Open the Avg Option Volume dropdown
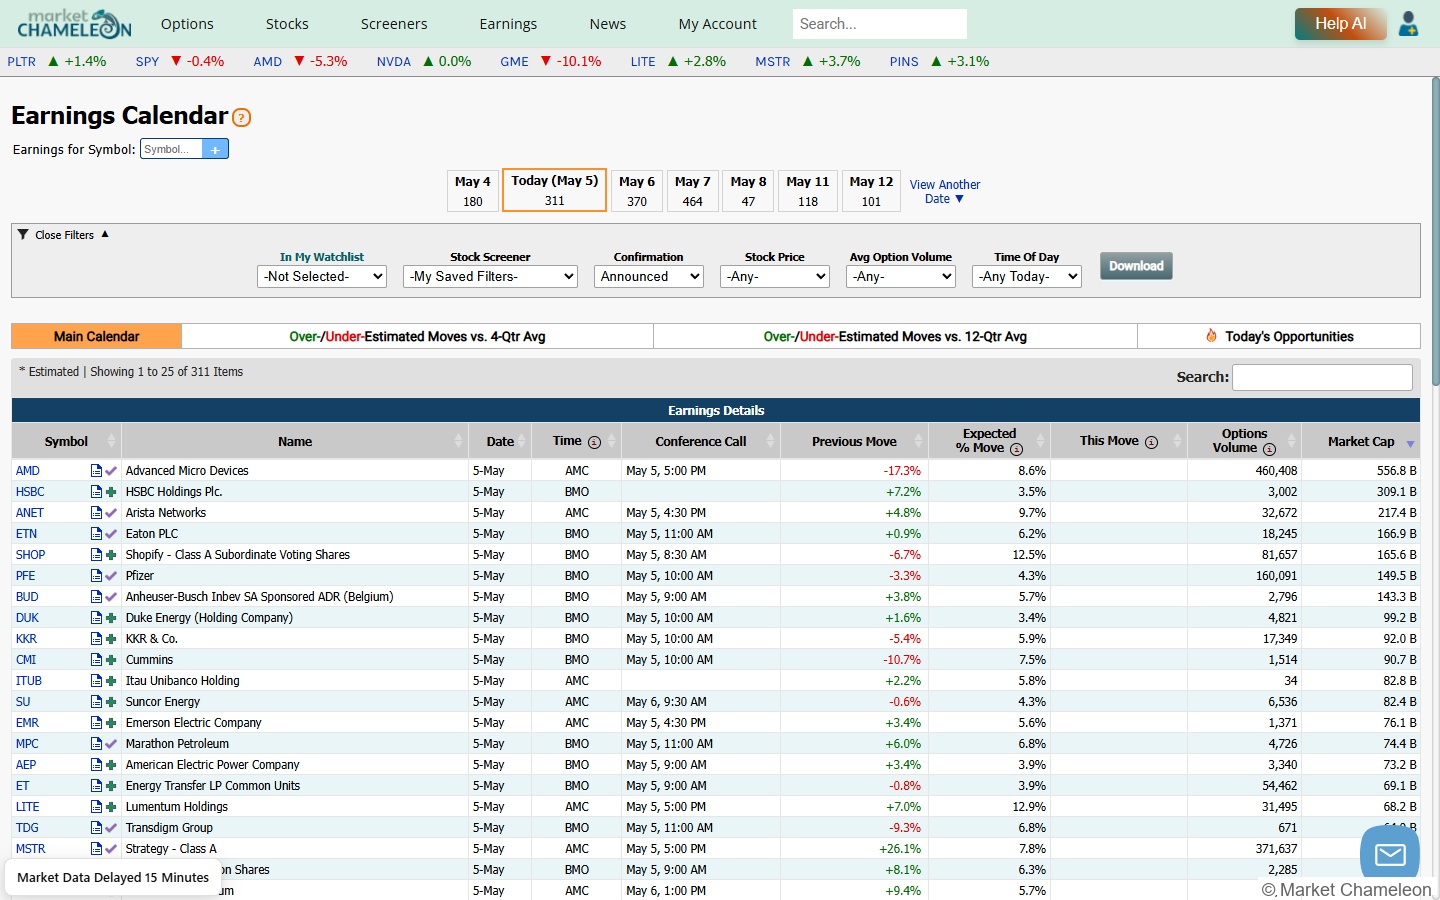The width and height of the screenshot is (1440, 900). (x=901, y=276)
